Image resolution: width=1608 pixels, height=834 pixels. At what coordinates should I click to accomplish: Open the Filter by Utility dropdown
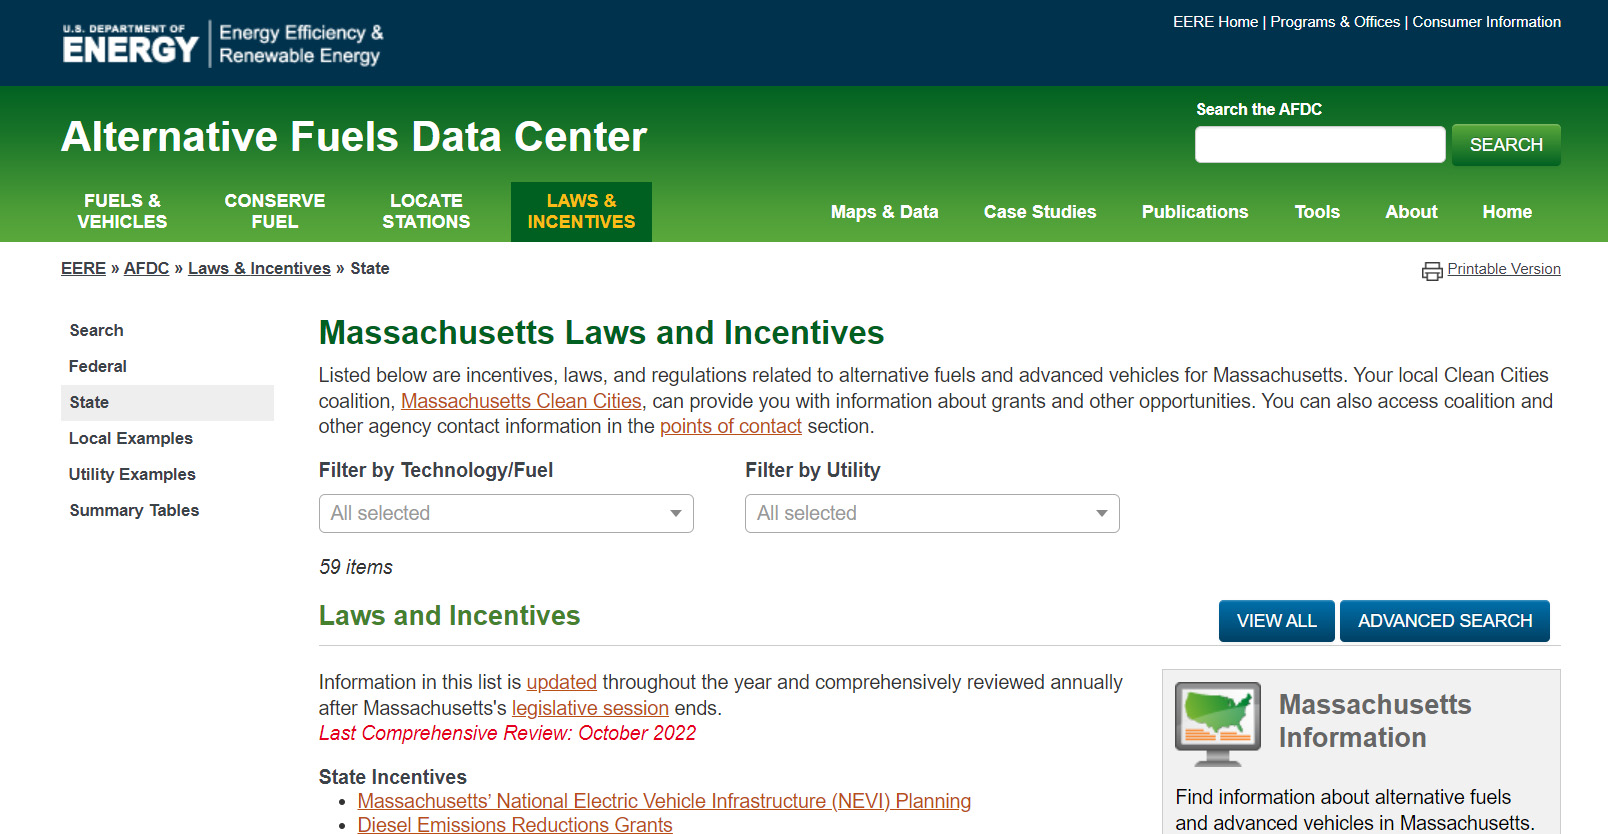[x=932, y=513]
